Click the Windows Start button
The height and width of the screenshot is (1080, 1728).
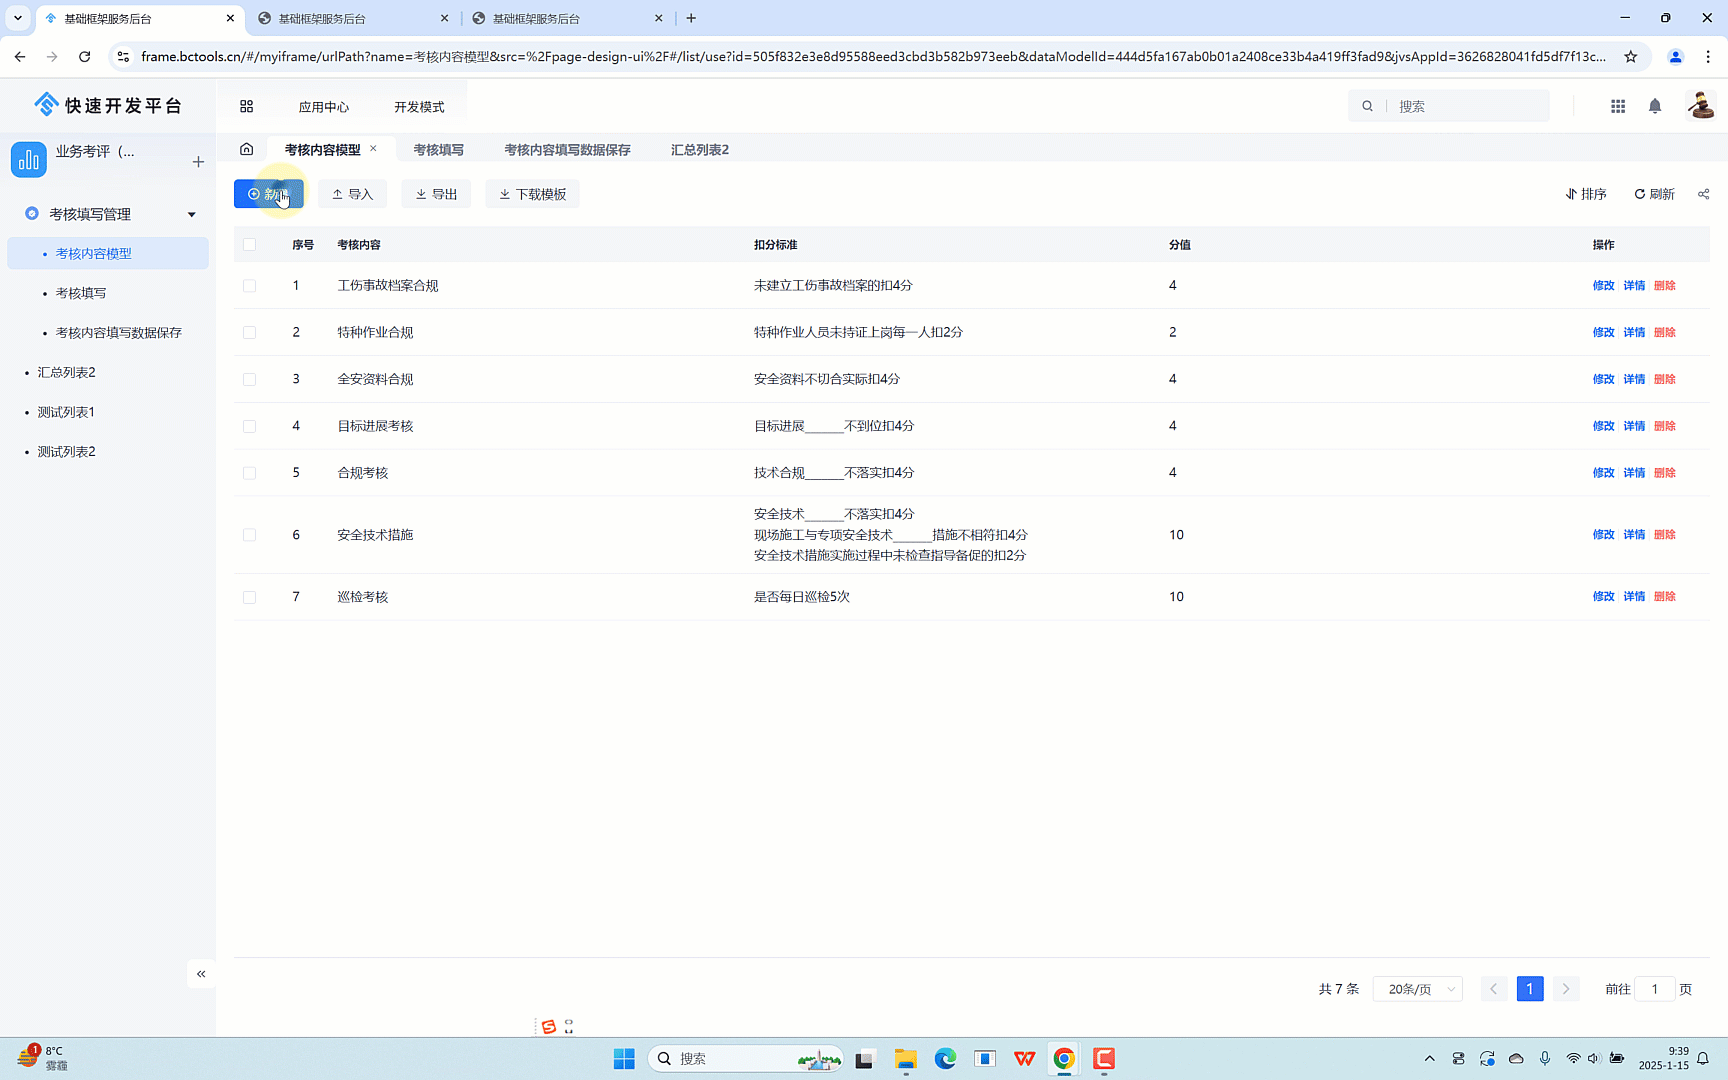click(624, 1059)
